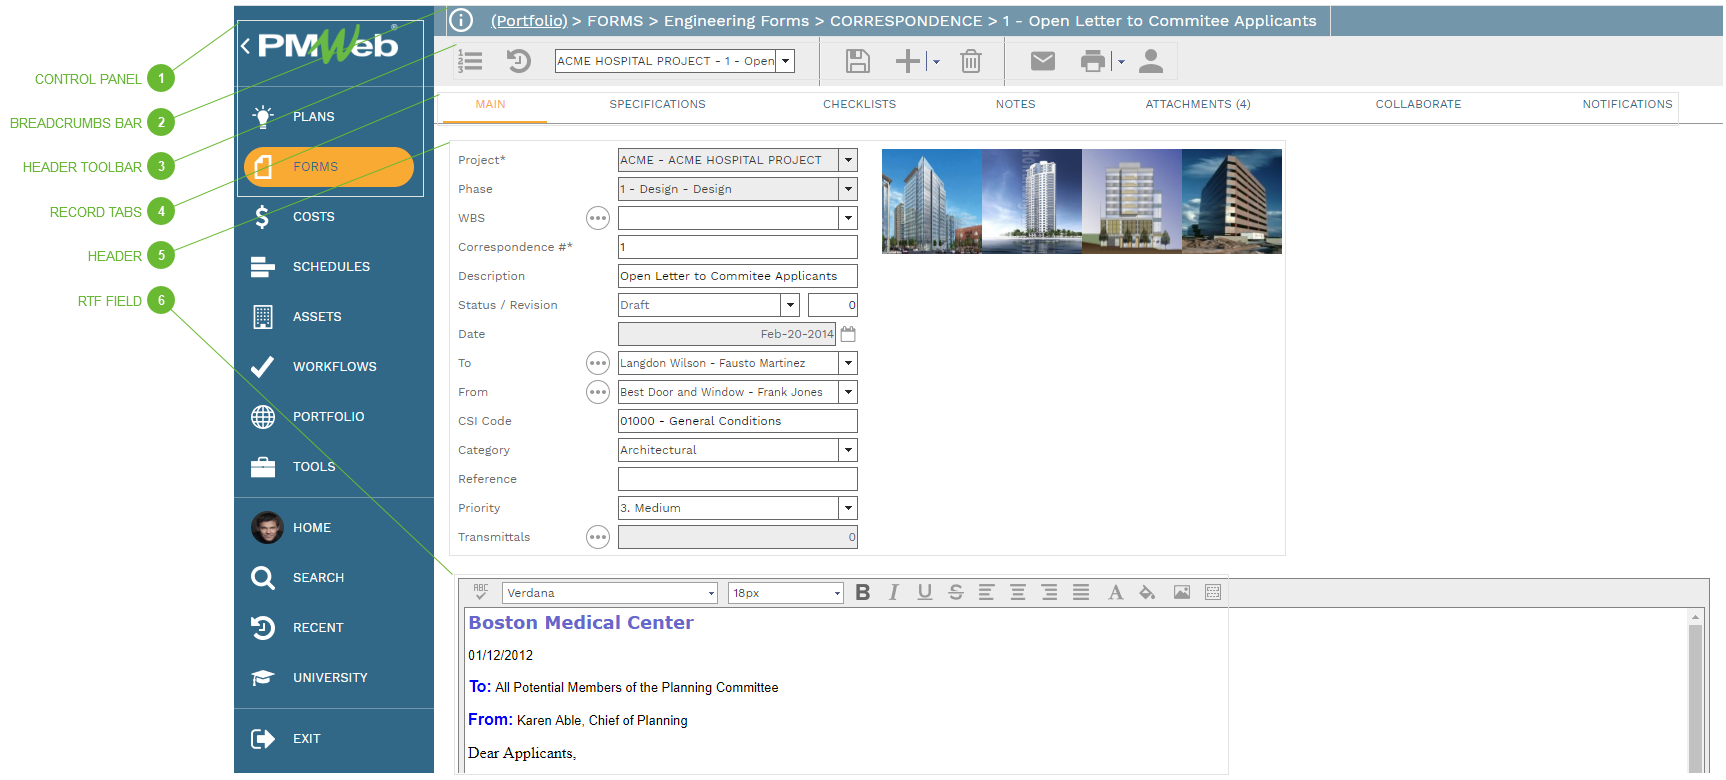
Task: Open the Verdana font family dropdown
Action: point(711,594)
